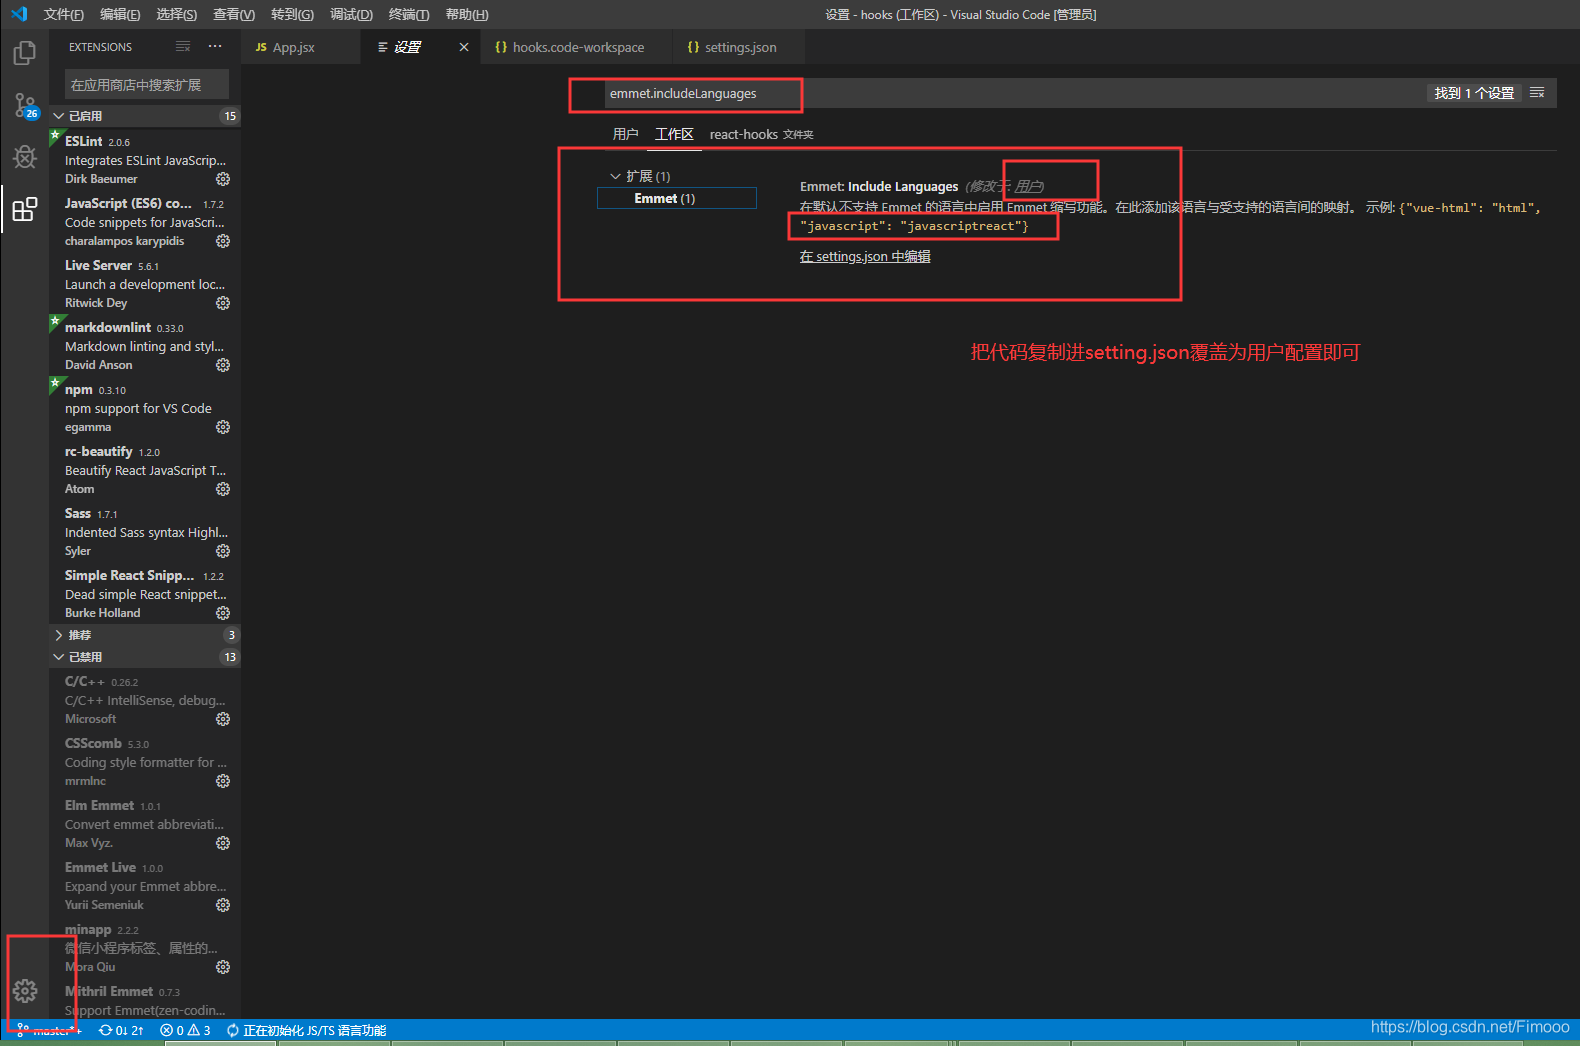
Task: Open the 帮助(H) menu
Action: coord(467,14)
